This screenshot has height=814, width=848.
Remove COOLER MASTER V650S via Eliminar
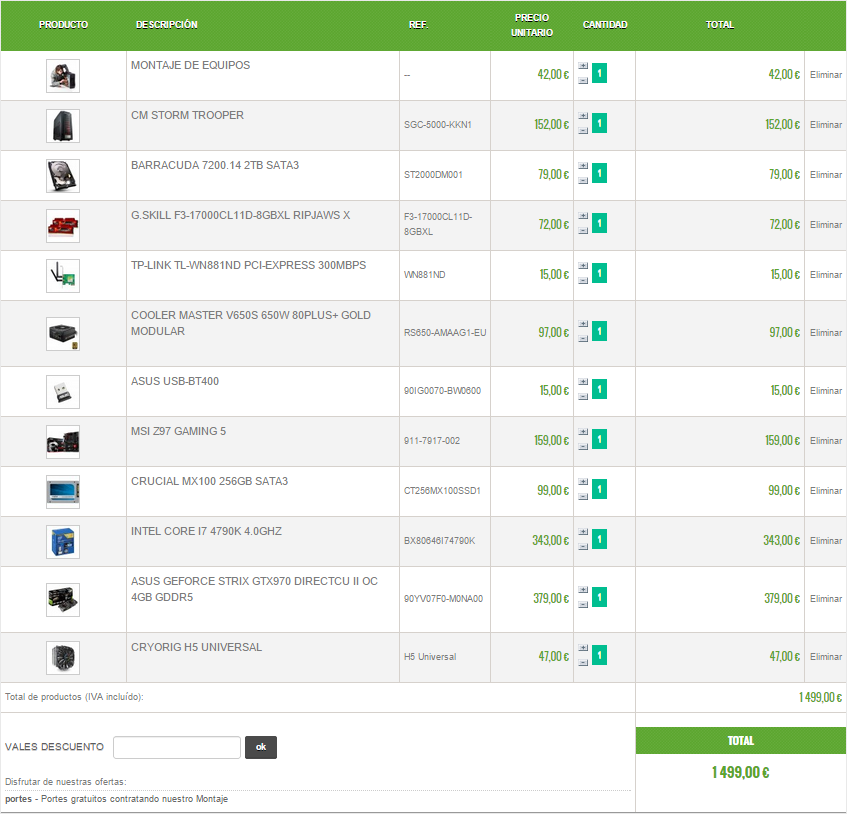click(826, 333)
